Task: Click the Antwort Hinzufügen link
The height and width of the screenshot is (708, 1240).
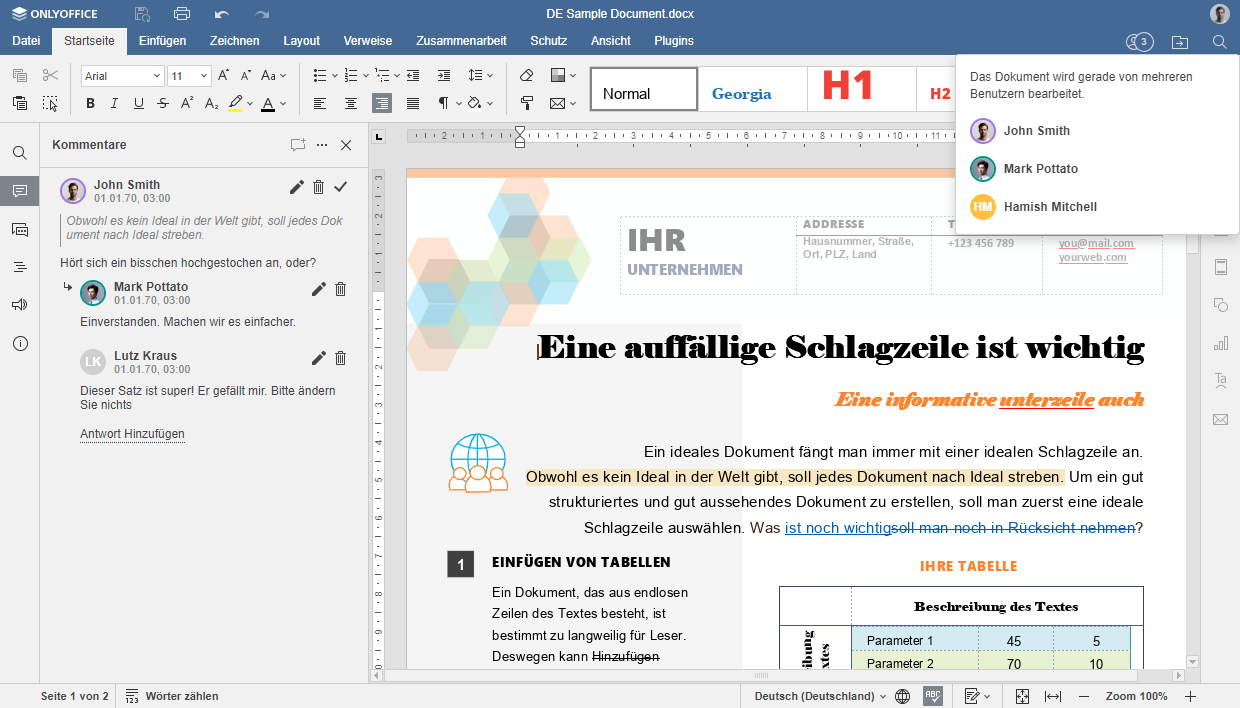Action: point(132,434)
